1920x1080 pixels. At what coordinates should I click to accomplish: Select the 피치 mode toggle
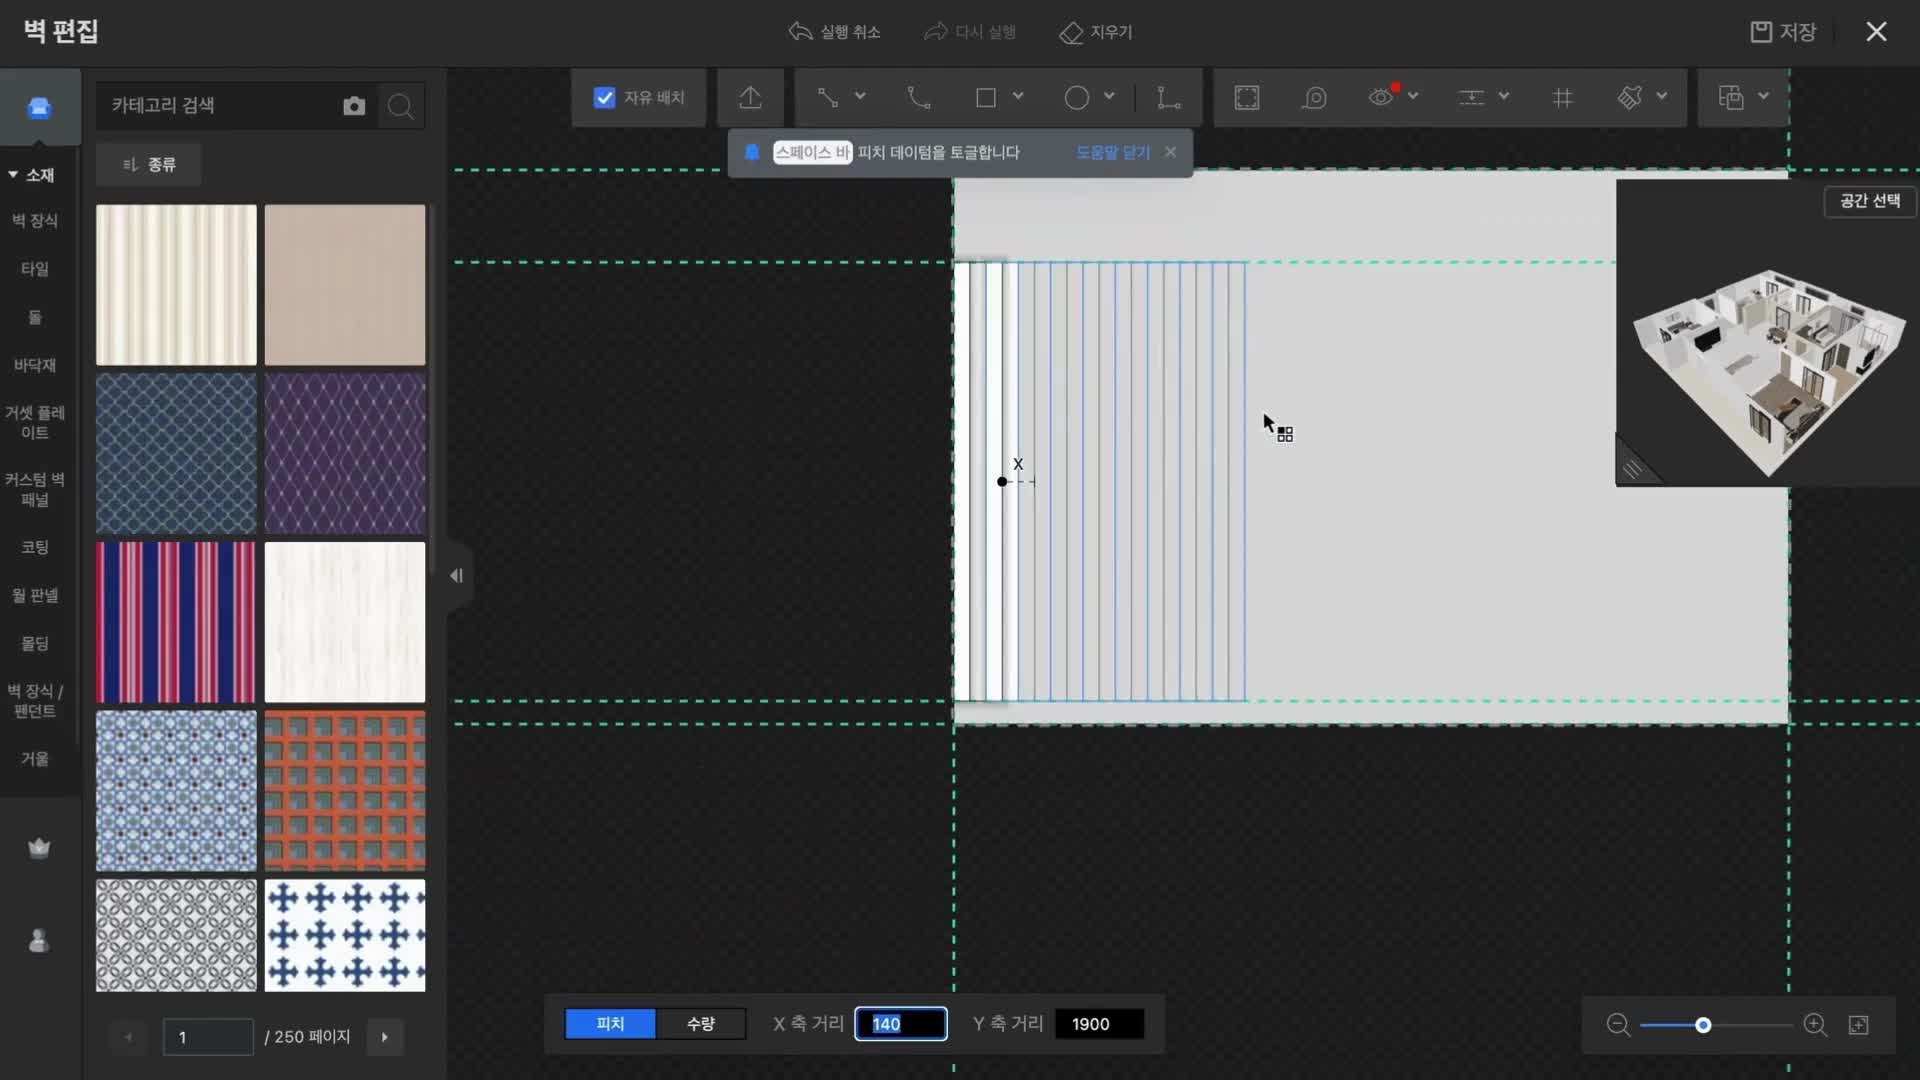click(x=610, y=1024)
